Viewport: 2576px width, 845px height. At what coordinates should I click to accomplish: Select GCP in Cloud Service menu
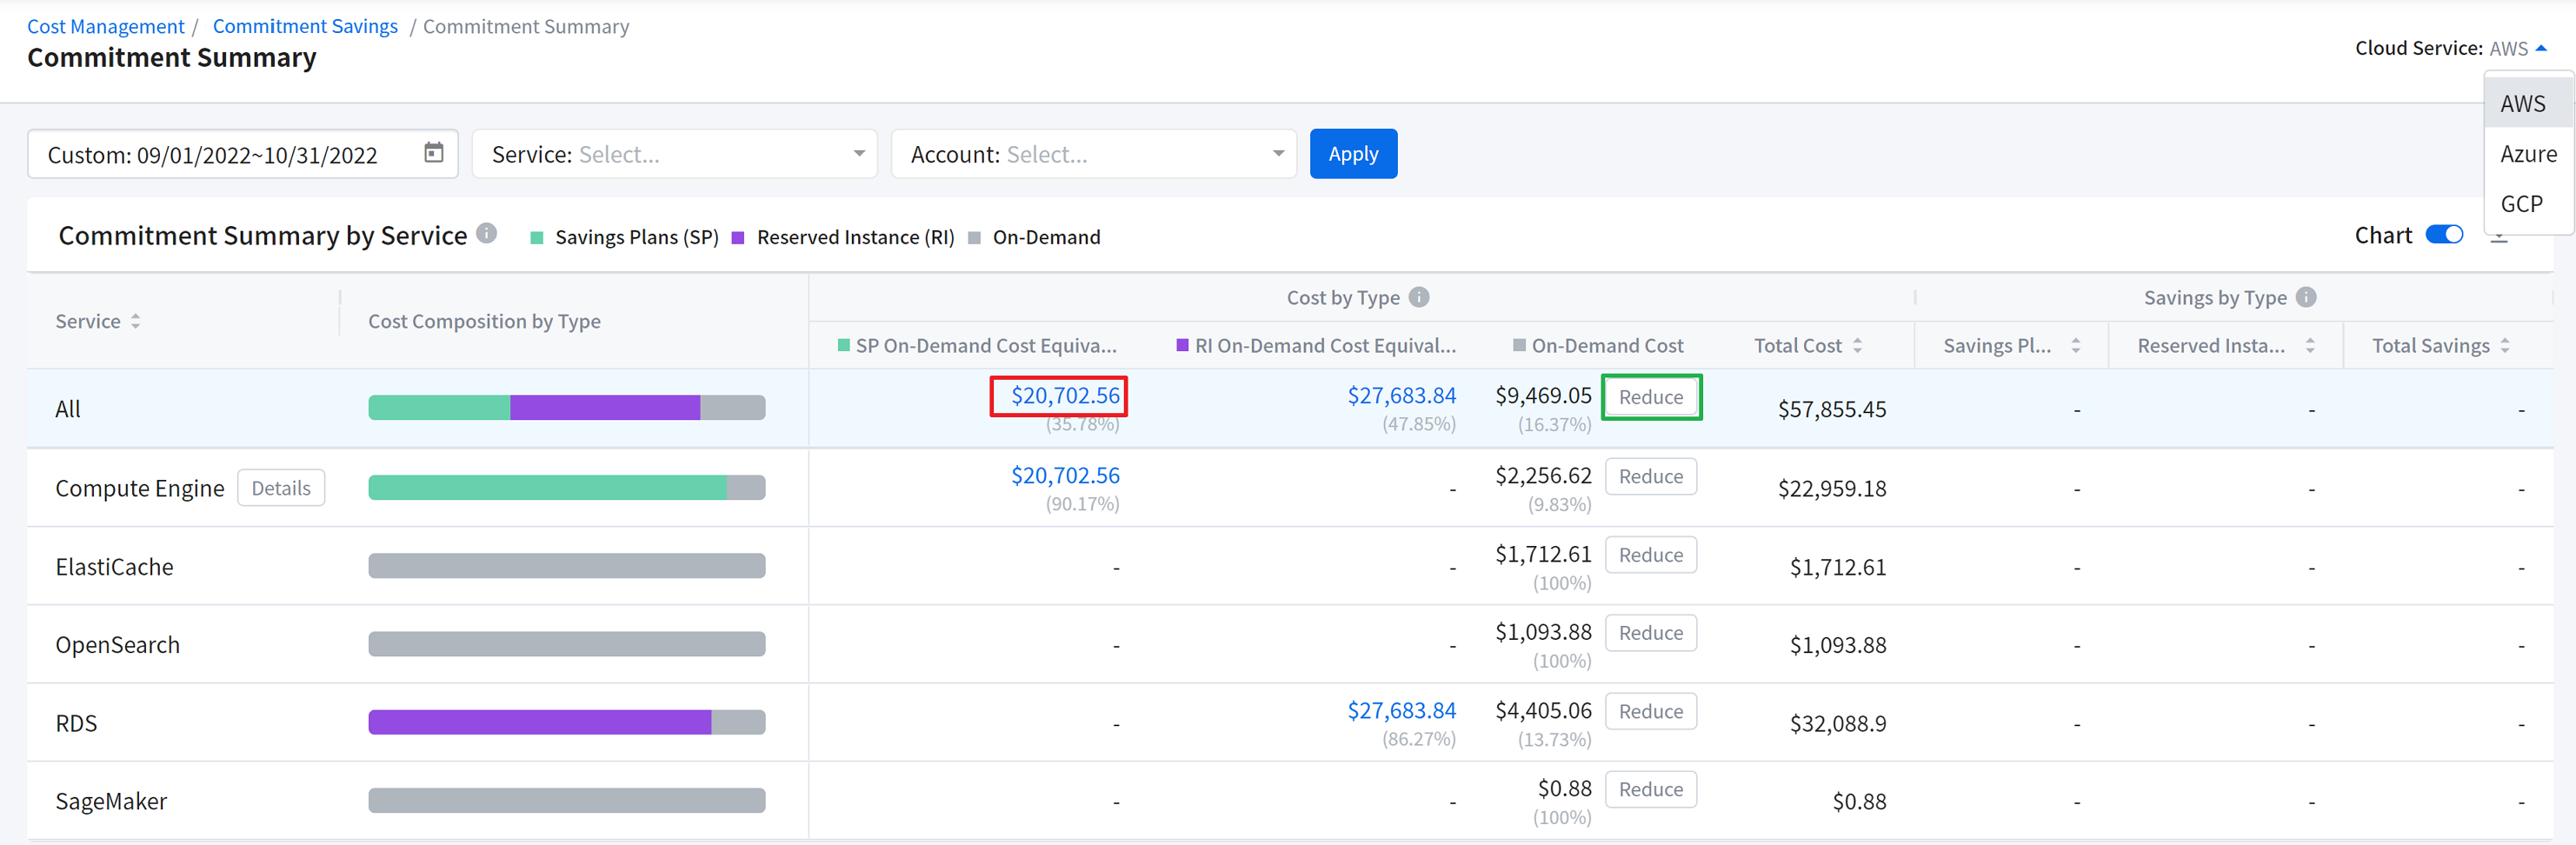pos(2520,204)
